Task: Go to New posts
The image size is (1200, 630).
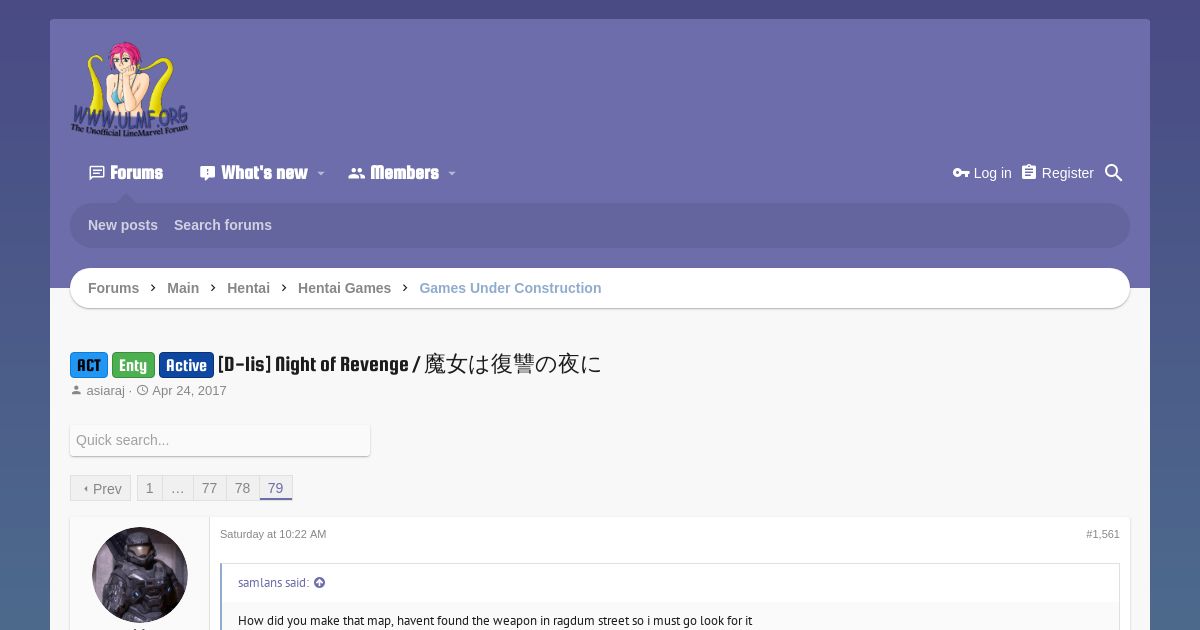Action: (123, 225)
